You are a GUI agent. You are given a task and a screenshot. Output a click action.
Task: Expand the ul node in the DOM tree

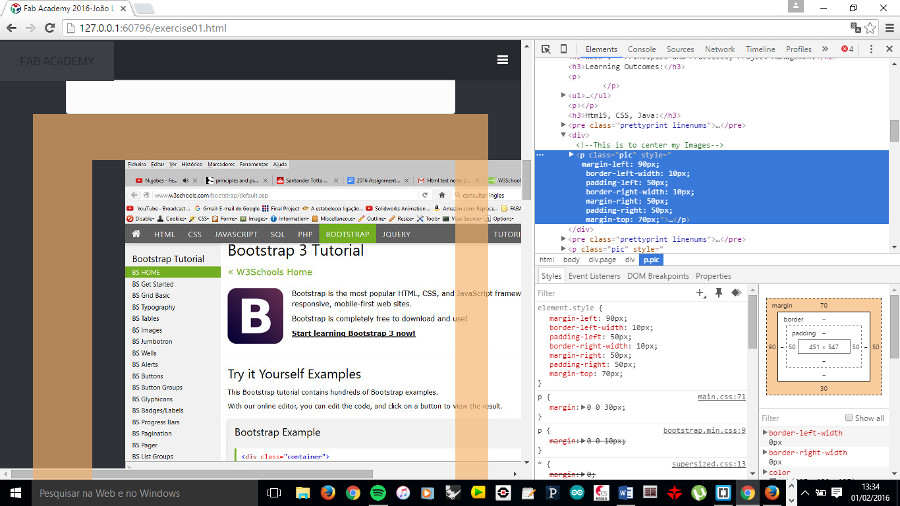click(563, 95)
